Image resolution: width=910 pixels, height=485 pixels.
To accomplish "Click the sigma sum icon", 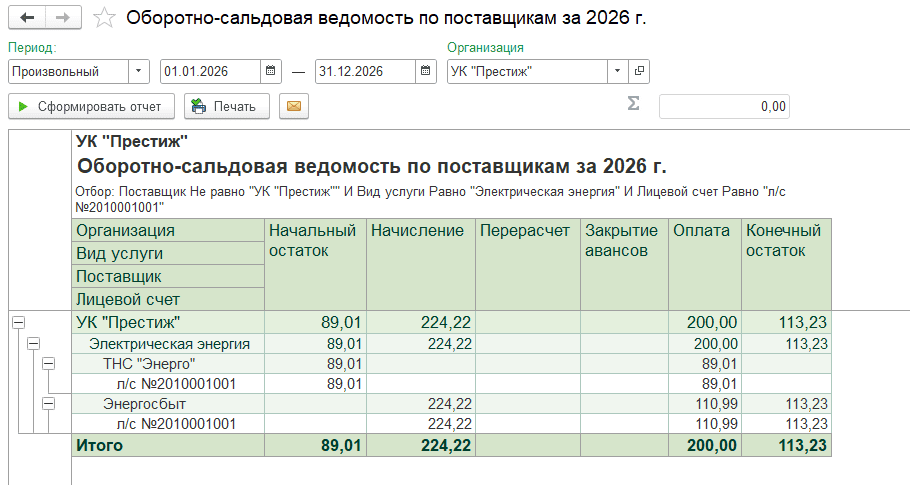I will click(x=632, y=105).
